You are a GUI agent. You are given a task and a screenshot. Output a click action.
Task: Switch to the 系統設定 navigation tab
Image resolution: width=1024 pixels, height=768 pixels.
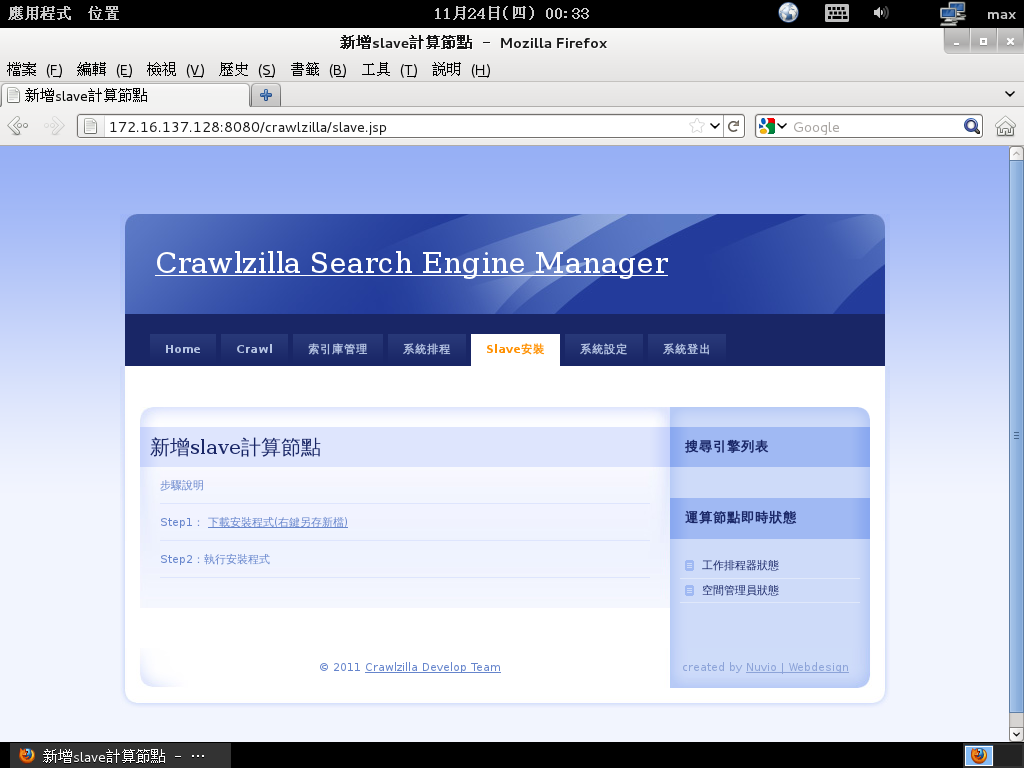pos(603,349)
